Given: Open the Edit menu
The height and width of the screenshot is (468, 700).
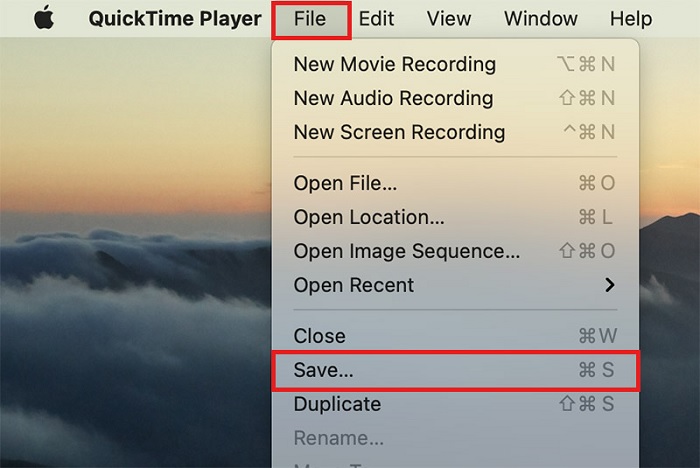Looking at the screenshot, I should click(x=376, y=19).
